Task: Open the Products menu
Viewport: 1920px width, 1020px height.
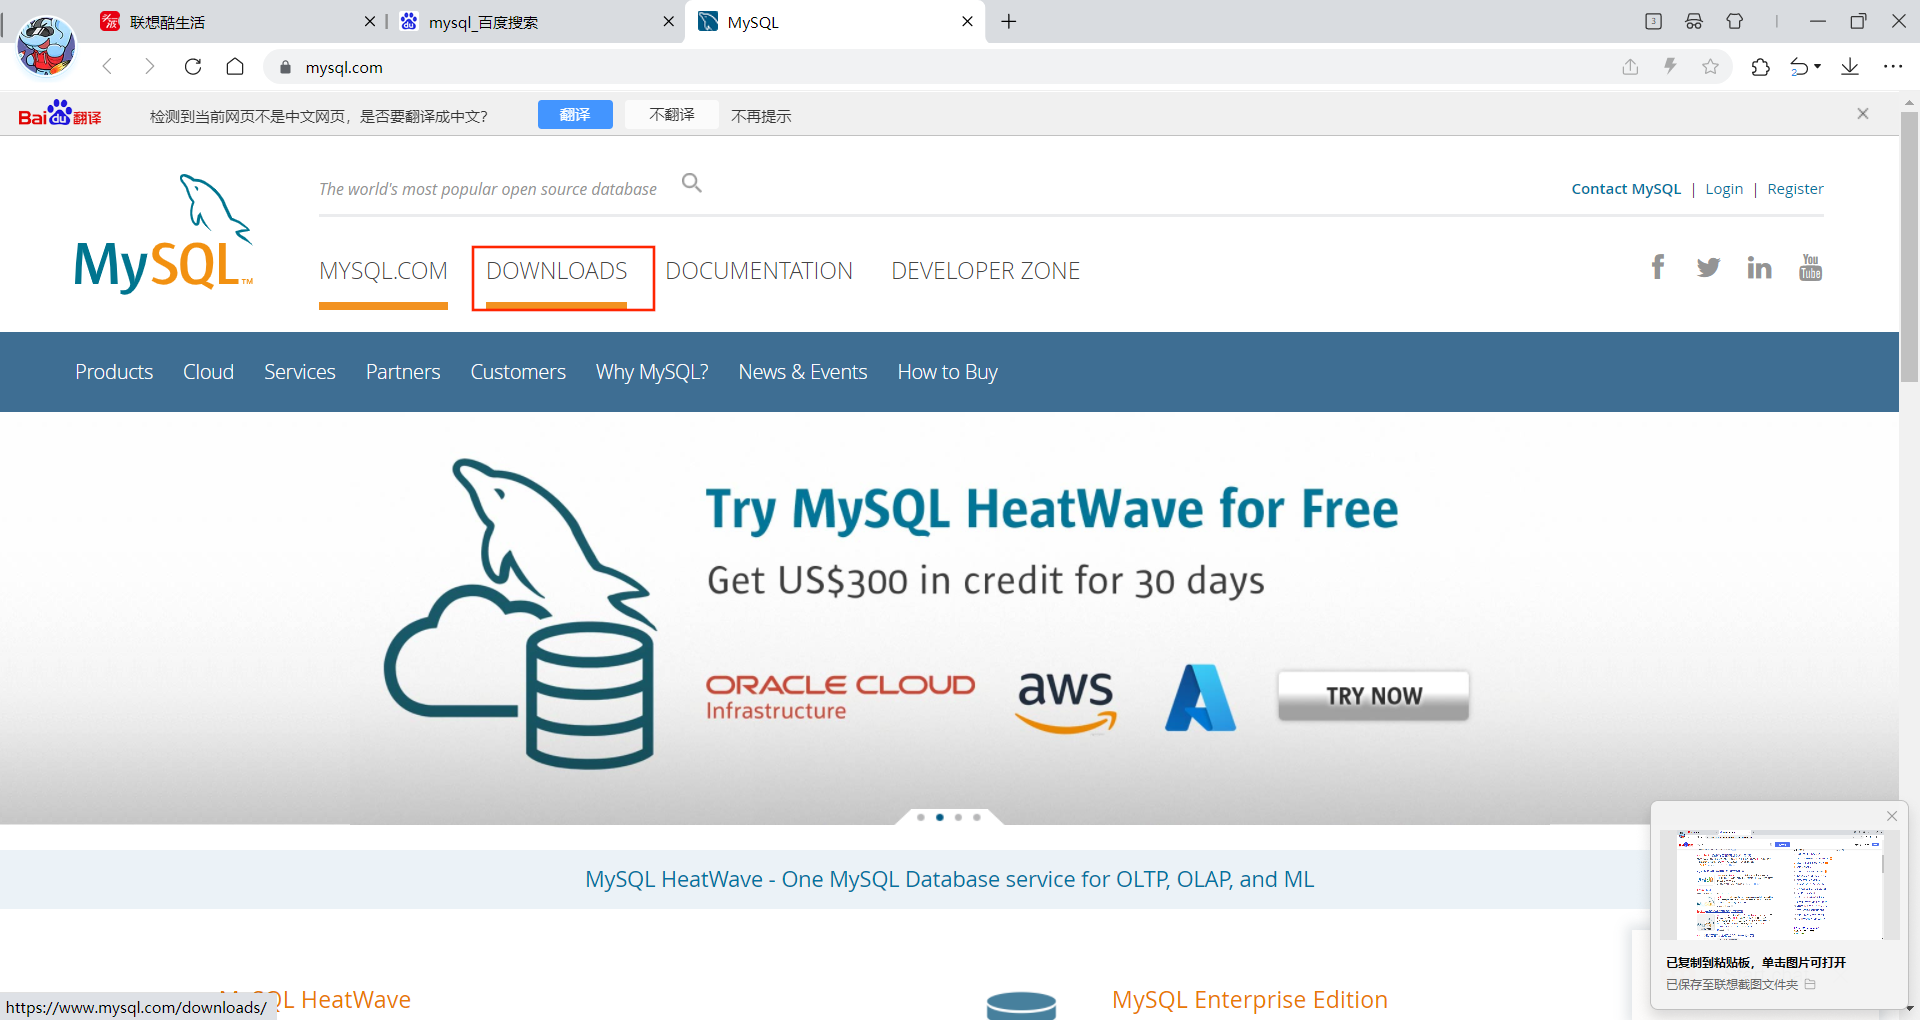Action: (114, 372)
